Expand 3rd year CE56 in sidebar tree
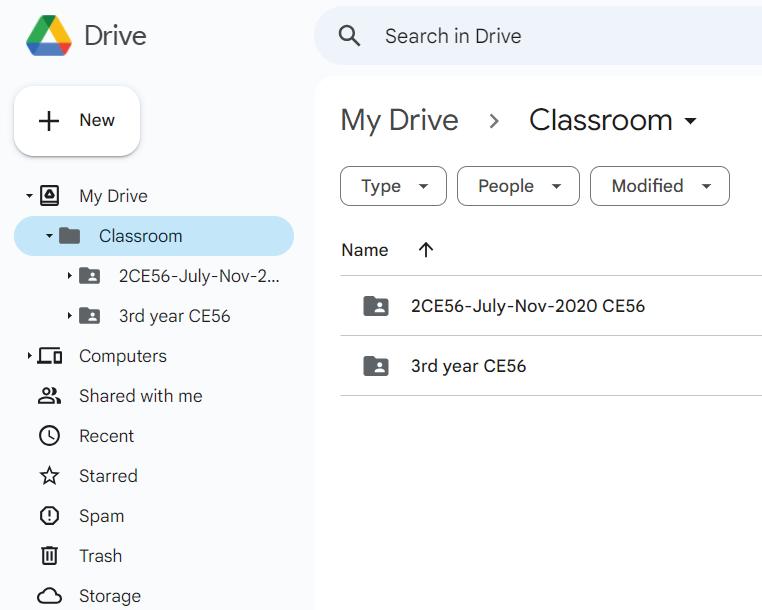The height and width of the screenshot is (610, 762). [69, 316]
